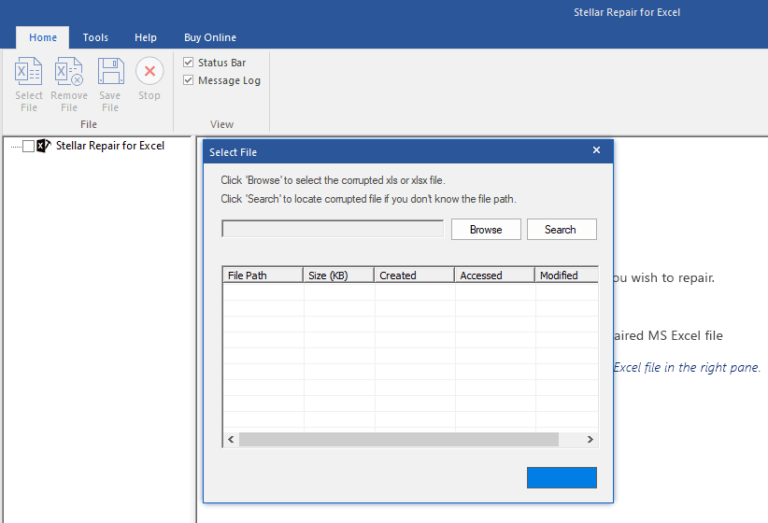The width and height of the screenshot is (768, 523).
Task: Open the Home ribbon tab
Action: click(x=43, y=37)
